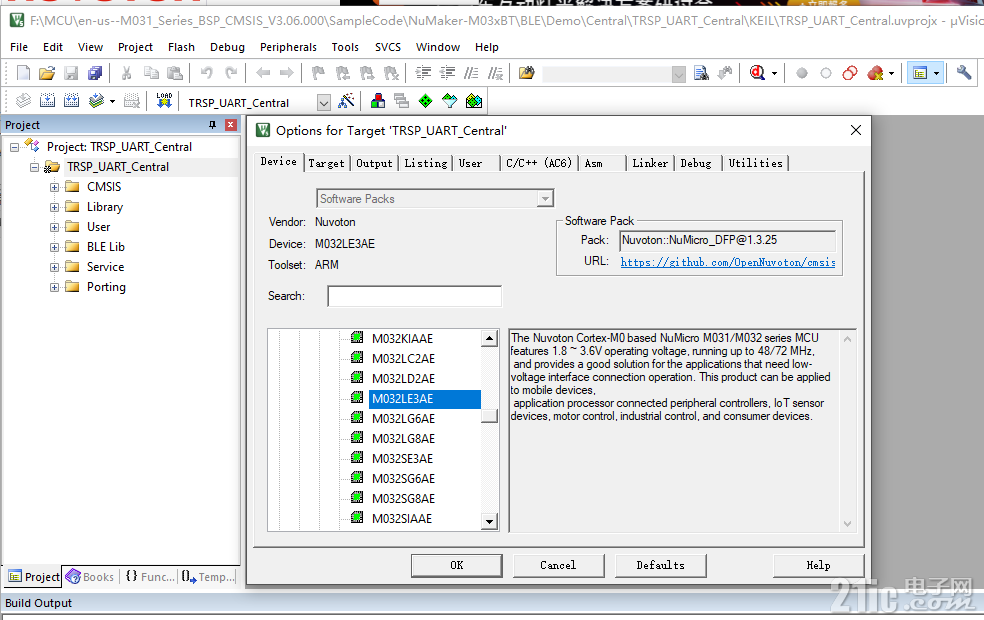The width and height of the screenshot is (984, 620).
Task: Open the batch build dropdown arrow
Action: pos(112,101)
